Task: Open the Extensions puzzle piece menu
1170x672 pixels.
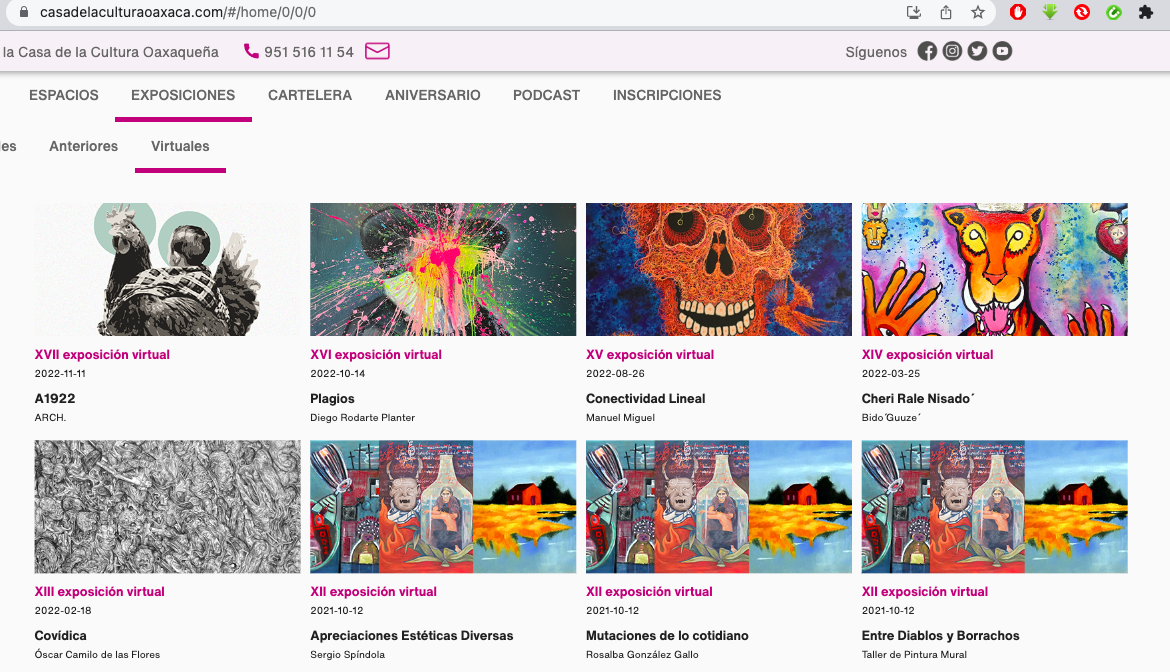Action: pos(1146,13)
